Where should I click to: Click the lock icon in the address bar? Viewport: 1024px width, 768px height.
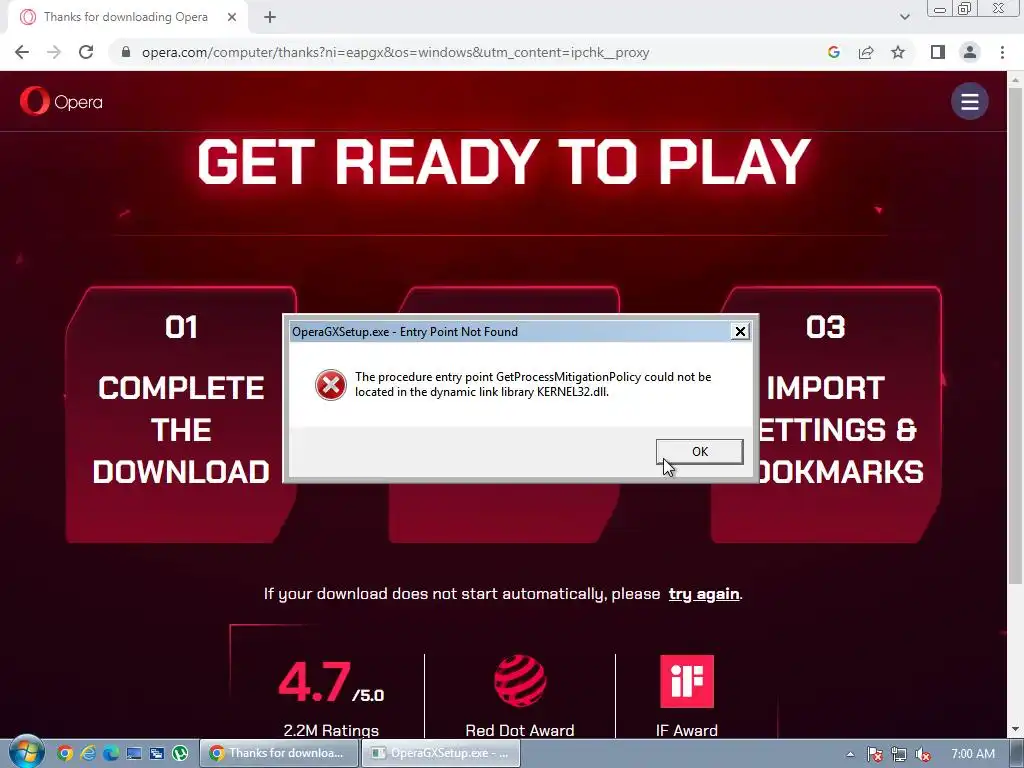click(x=126, y=52)
